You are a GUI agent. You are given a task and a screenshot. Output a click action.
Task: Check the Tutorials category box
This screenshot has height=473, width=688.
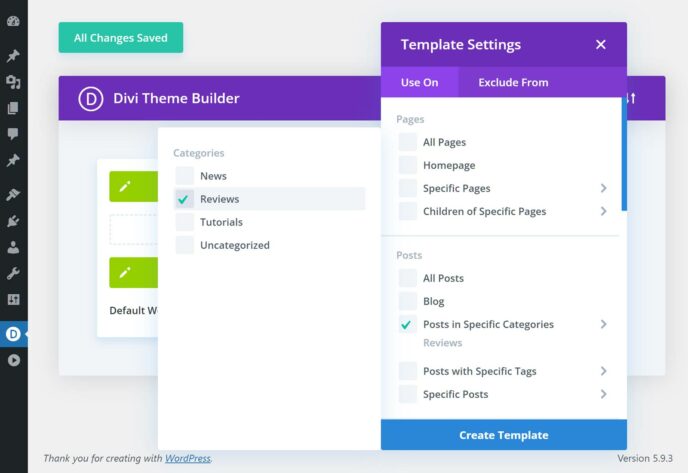[x=184, y=222]
